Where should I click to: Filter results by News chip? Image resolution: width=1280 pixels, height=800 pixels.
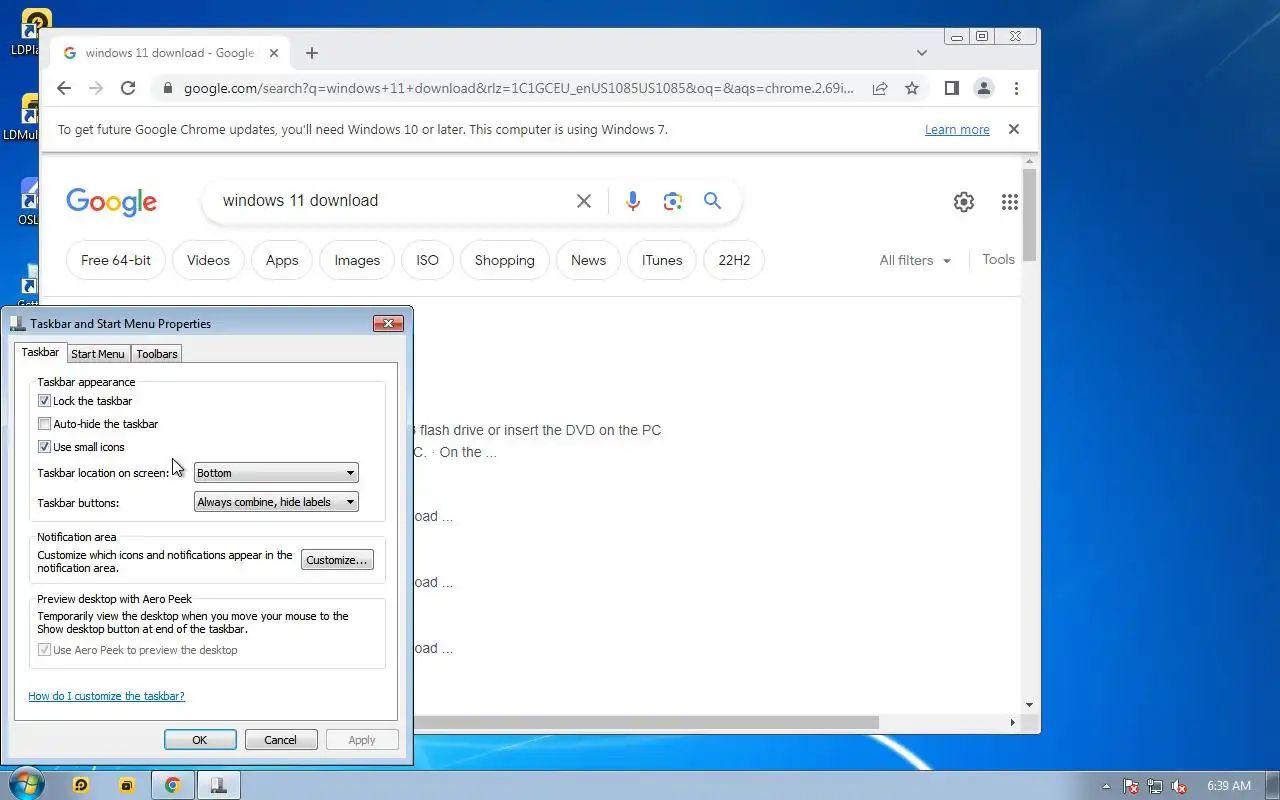pyautogui.click(x=588, y=260)
